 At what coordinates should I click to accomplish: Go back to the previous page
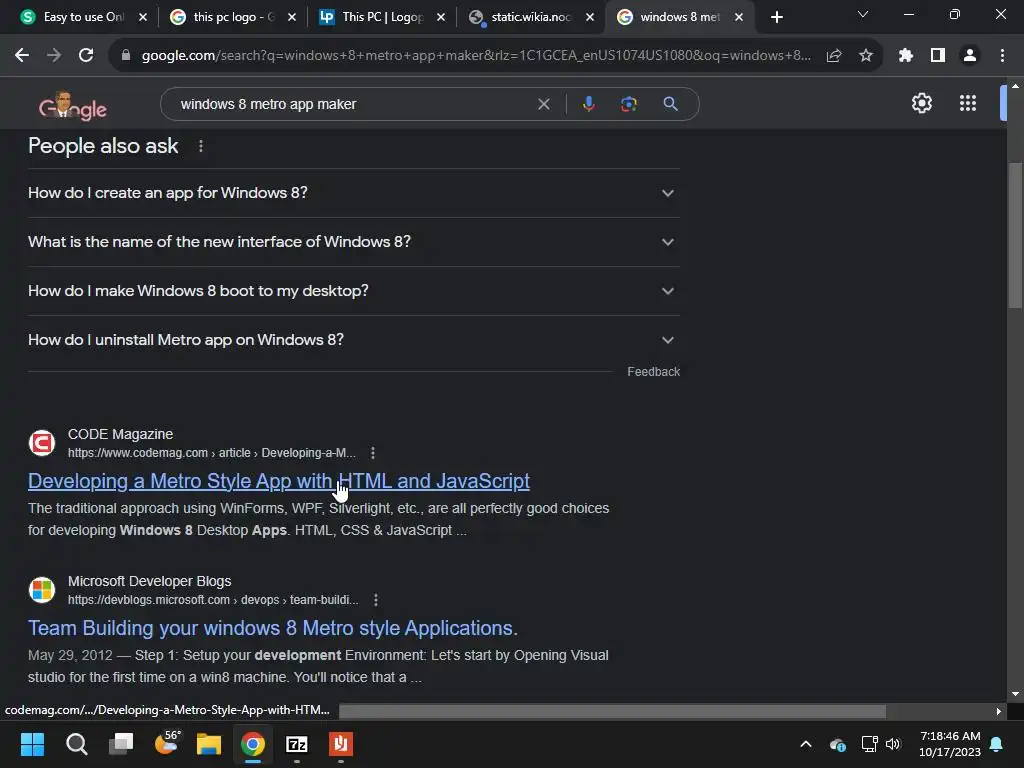[x=22, y=56]
